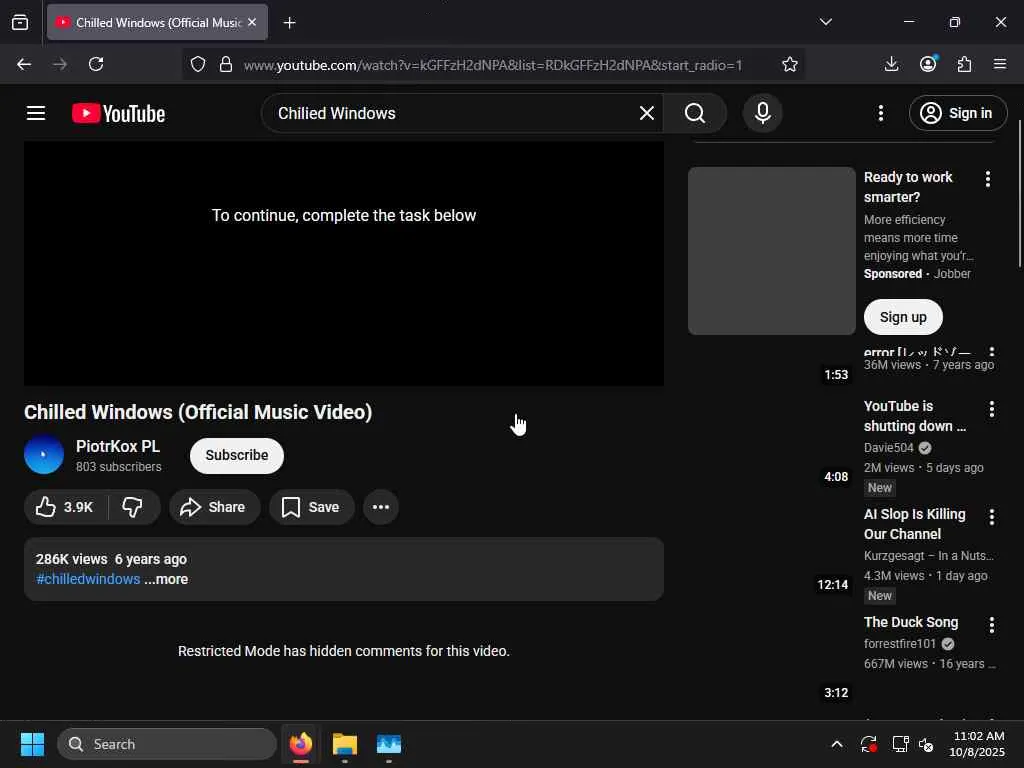Click the page vertical scrollbar
1024x768 pixels.
(1019, 194)
